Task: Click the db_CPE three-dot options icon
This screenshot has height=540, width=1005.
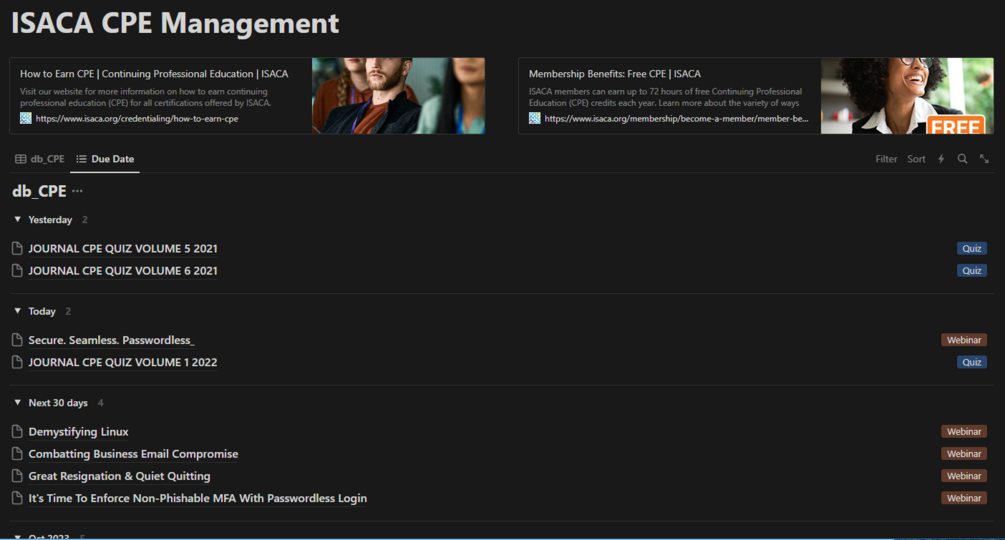Action: [78, 191]
